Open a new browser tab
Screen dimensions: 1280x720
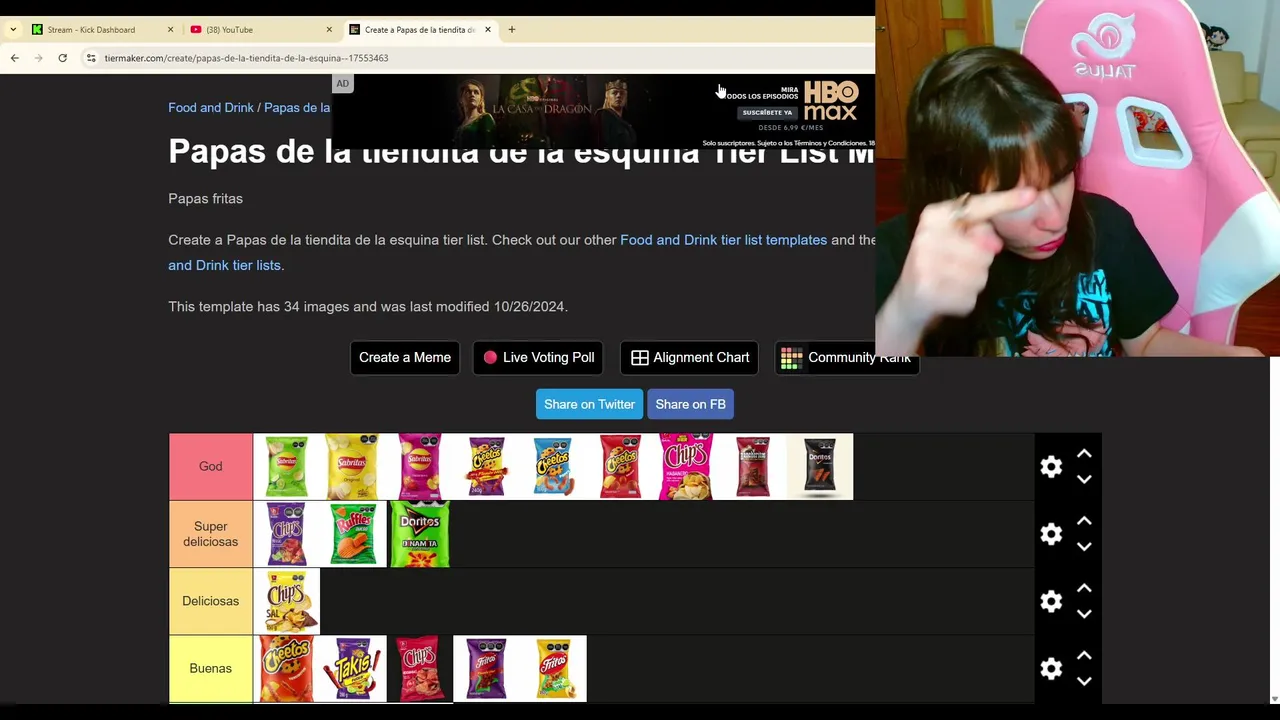[512, 30]
